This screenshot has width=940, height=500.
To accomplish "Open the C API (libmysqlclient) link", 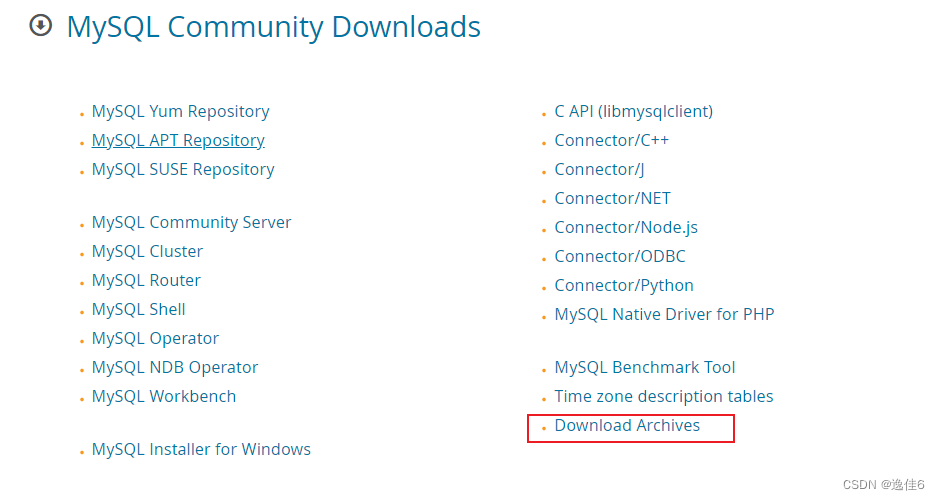I will (634, 112).
